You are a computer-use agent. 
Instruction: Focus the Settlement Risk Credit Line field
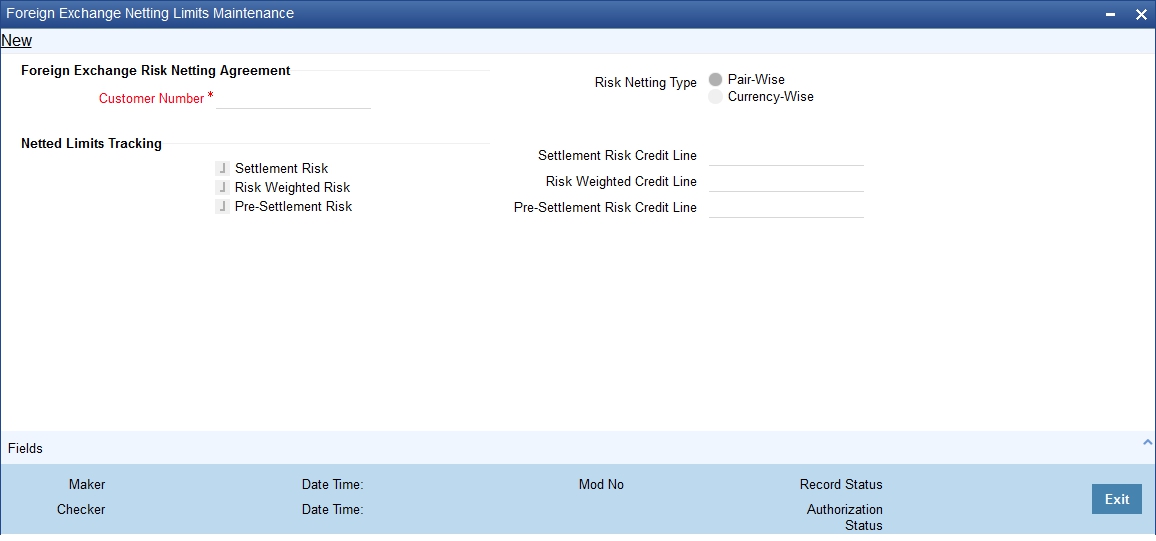(x=786, y=156)
